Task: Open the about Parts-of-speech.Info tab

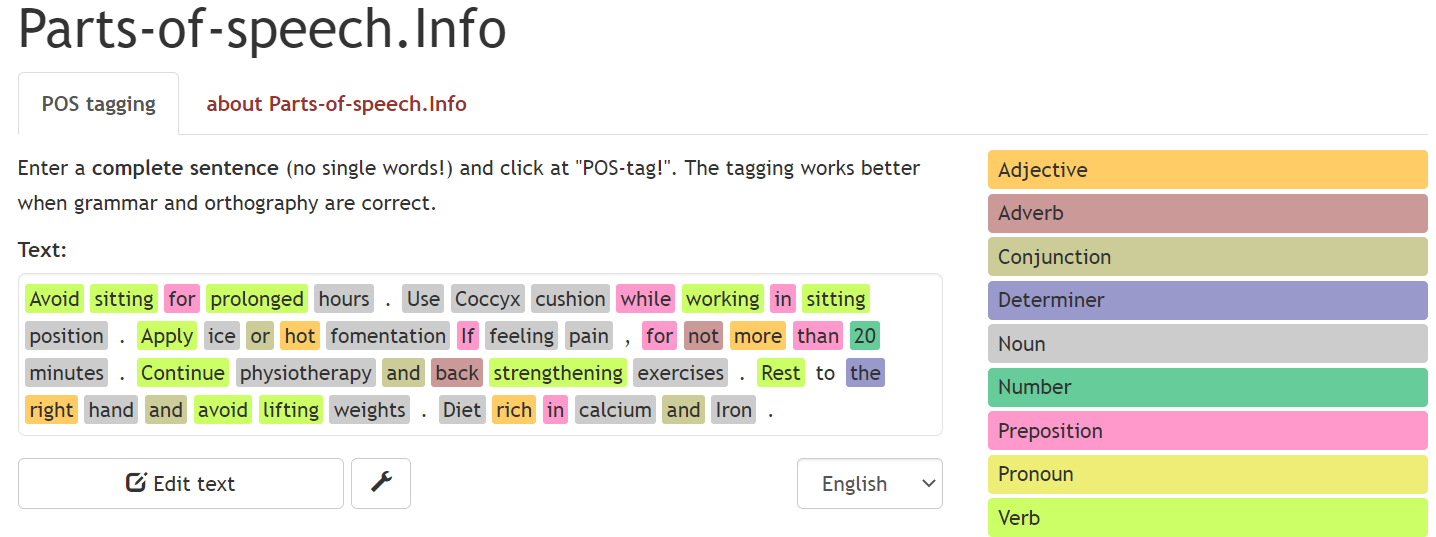Action: (336, 104)
